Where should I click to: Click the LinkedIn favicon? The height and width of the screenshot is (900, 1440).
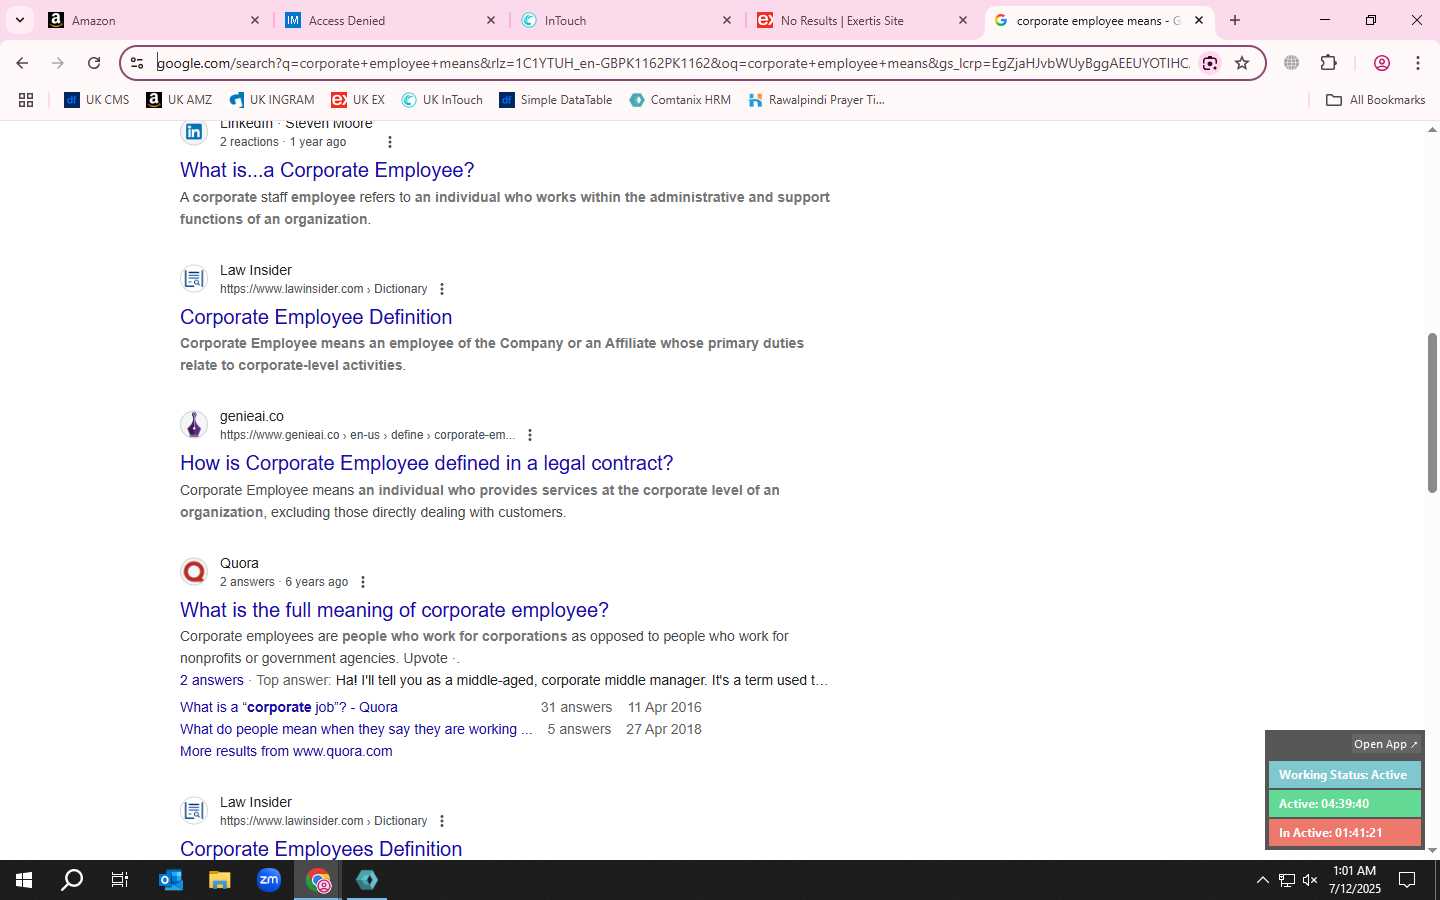[x=194, y=132]
